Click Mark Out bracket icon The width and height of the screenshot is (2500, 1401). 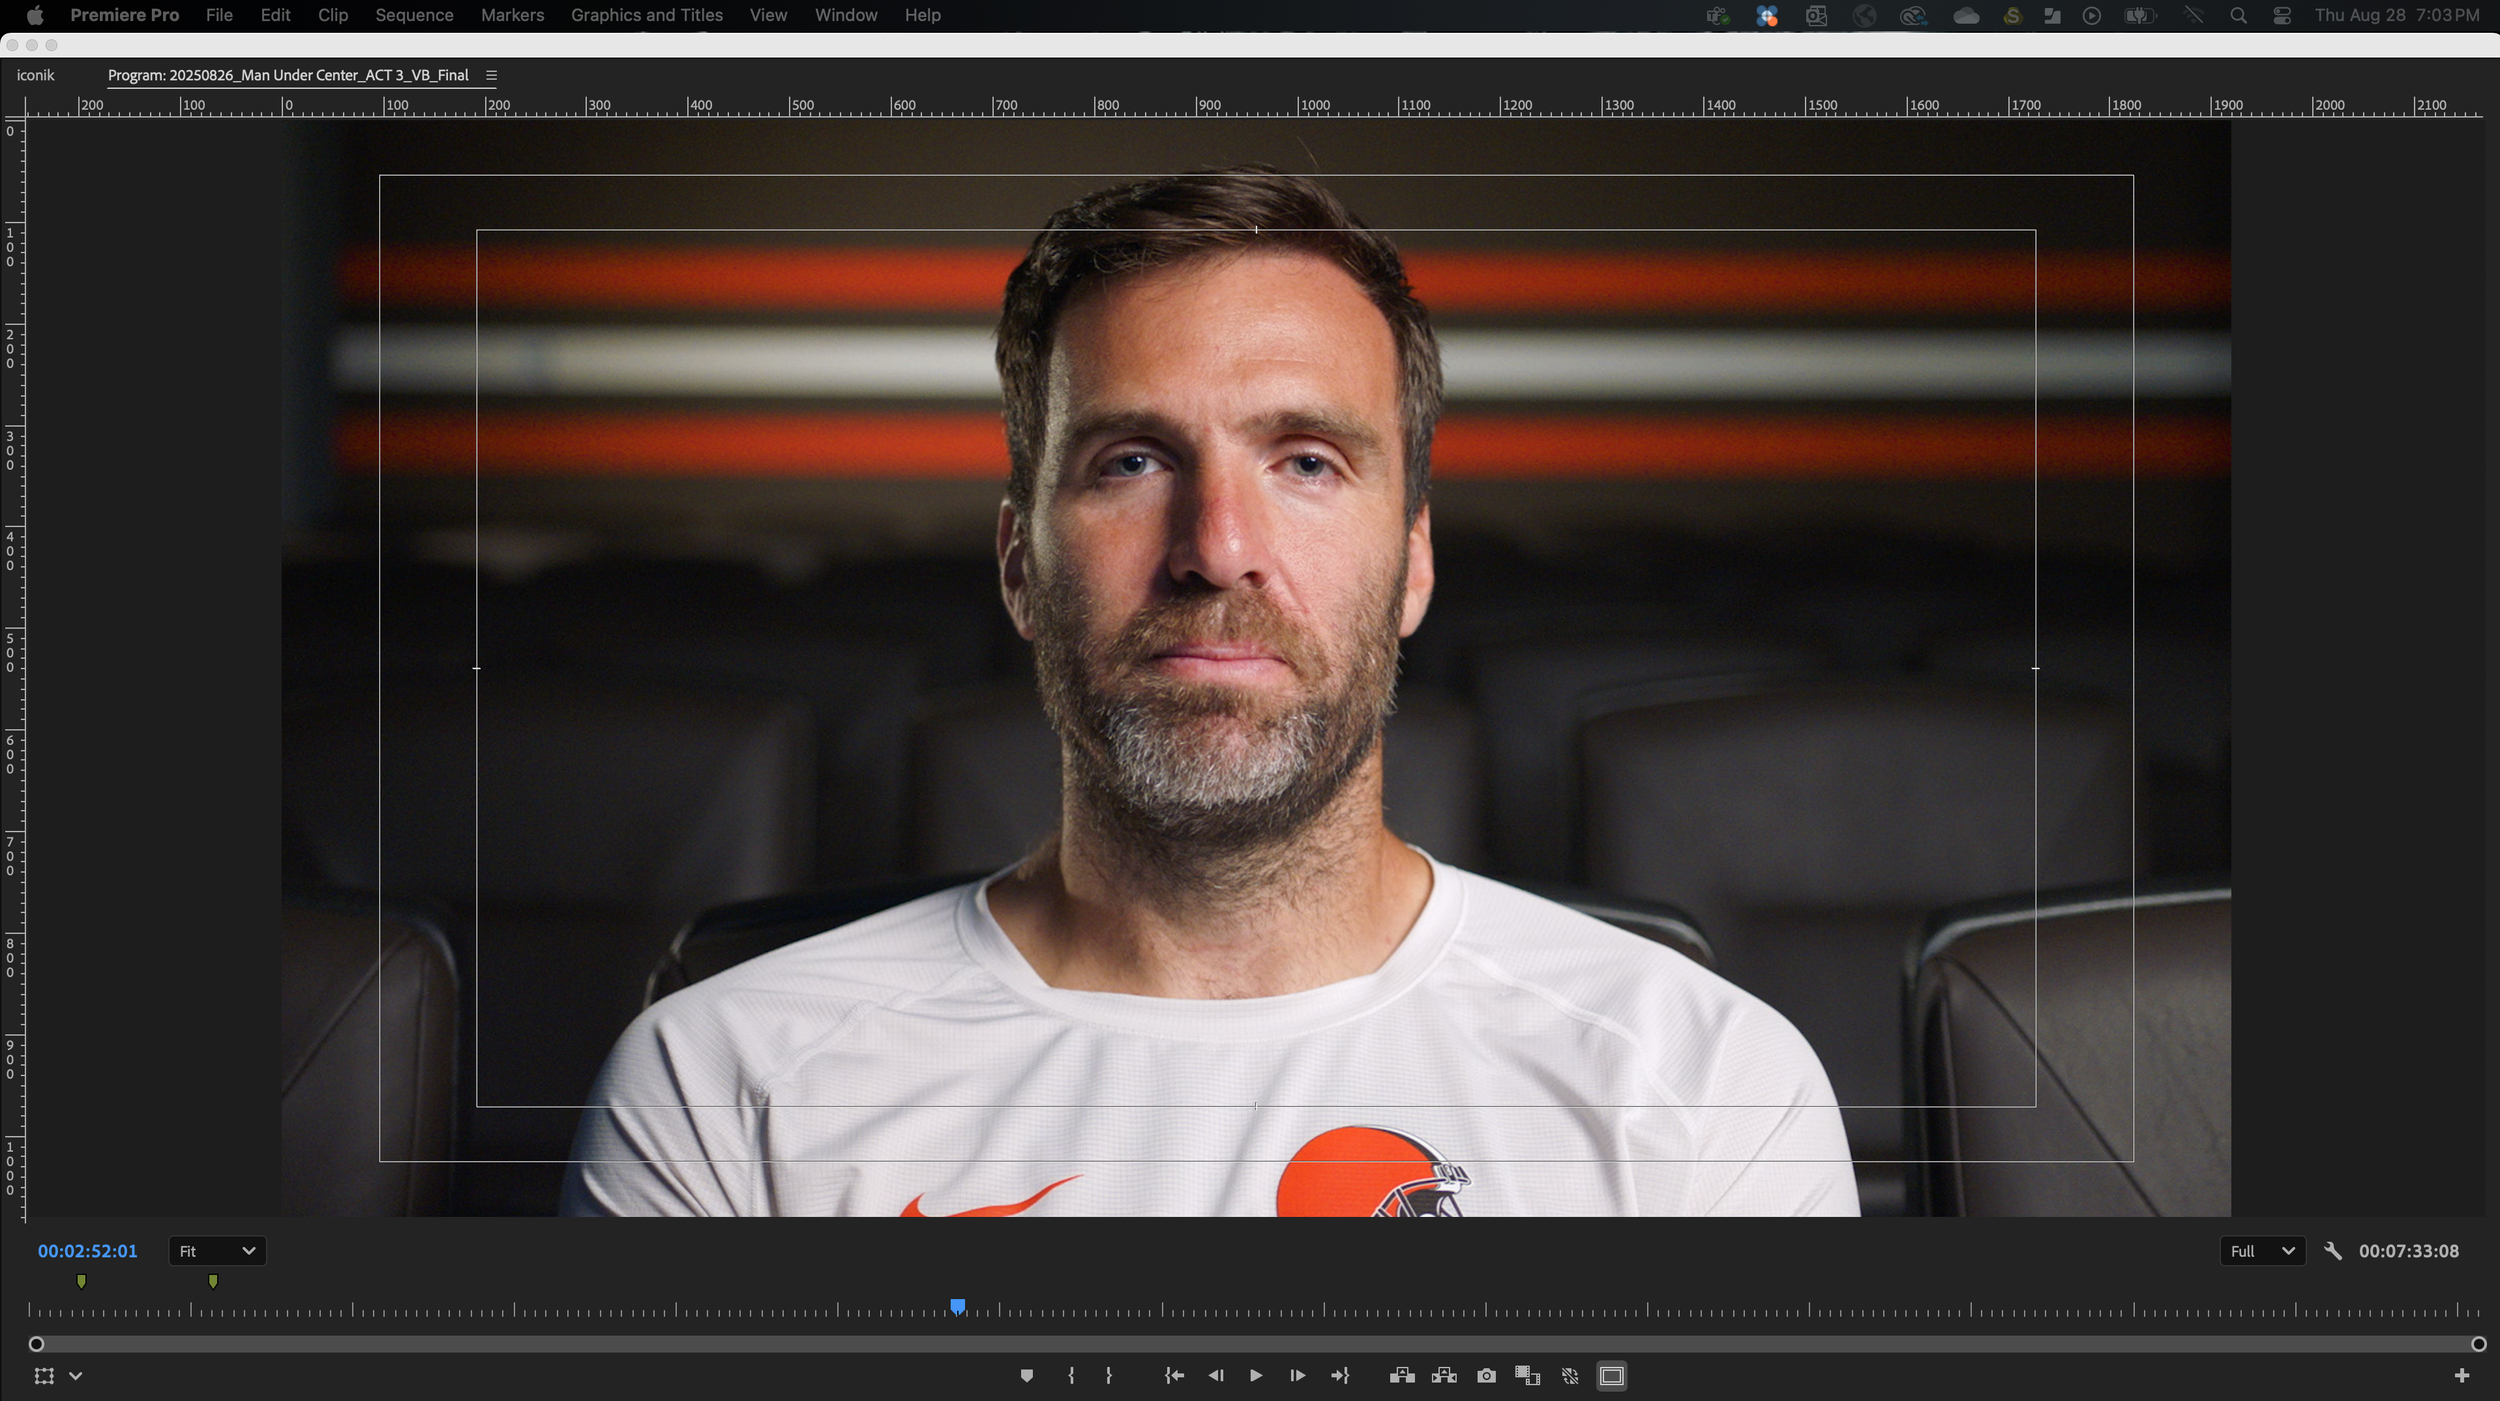tap(1108, 1376)
